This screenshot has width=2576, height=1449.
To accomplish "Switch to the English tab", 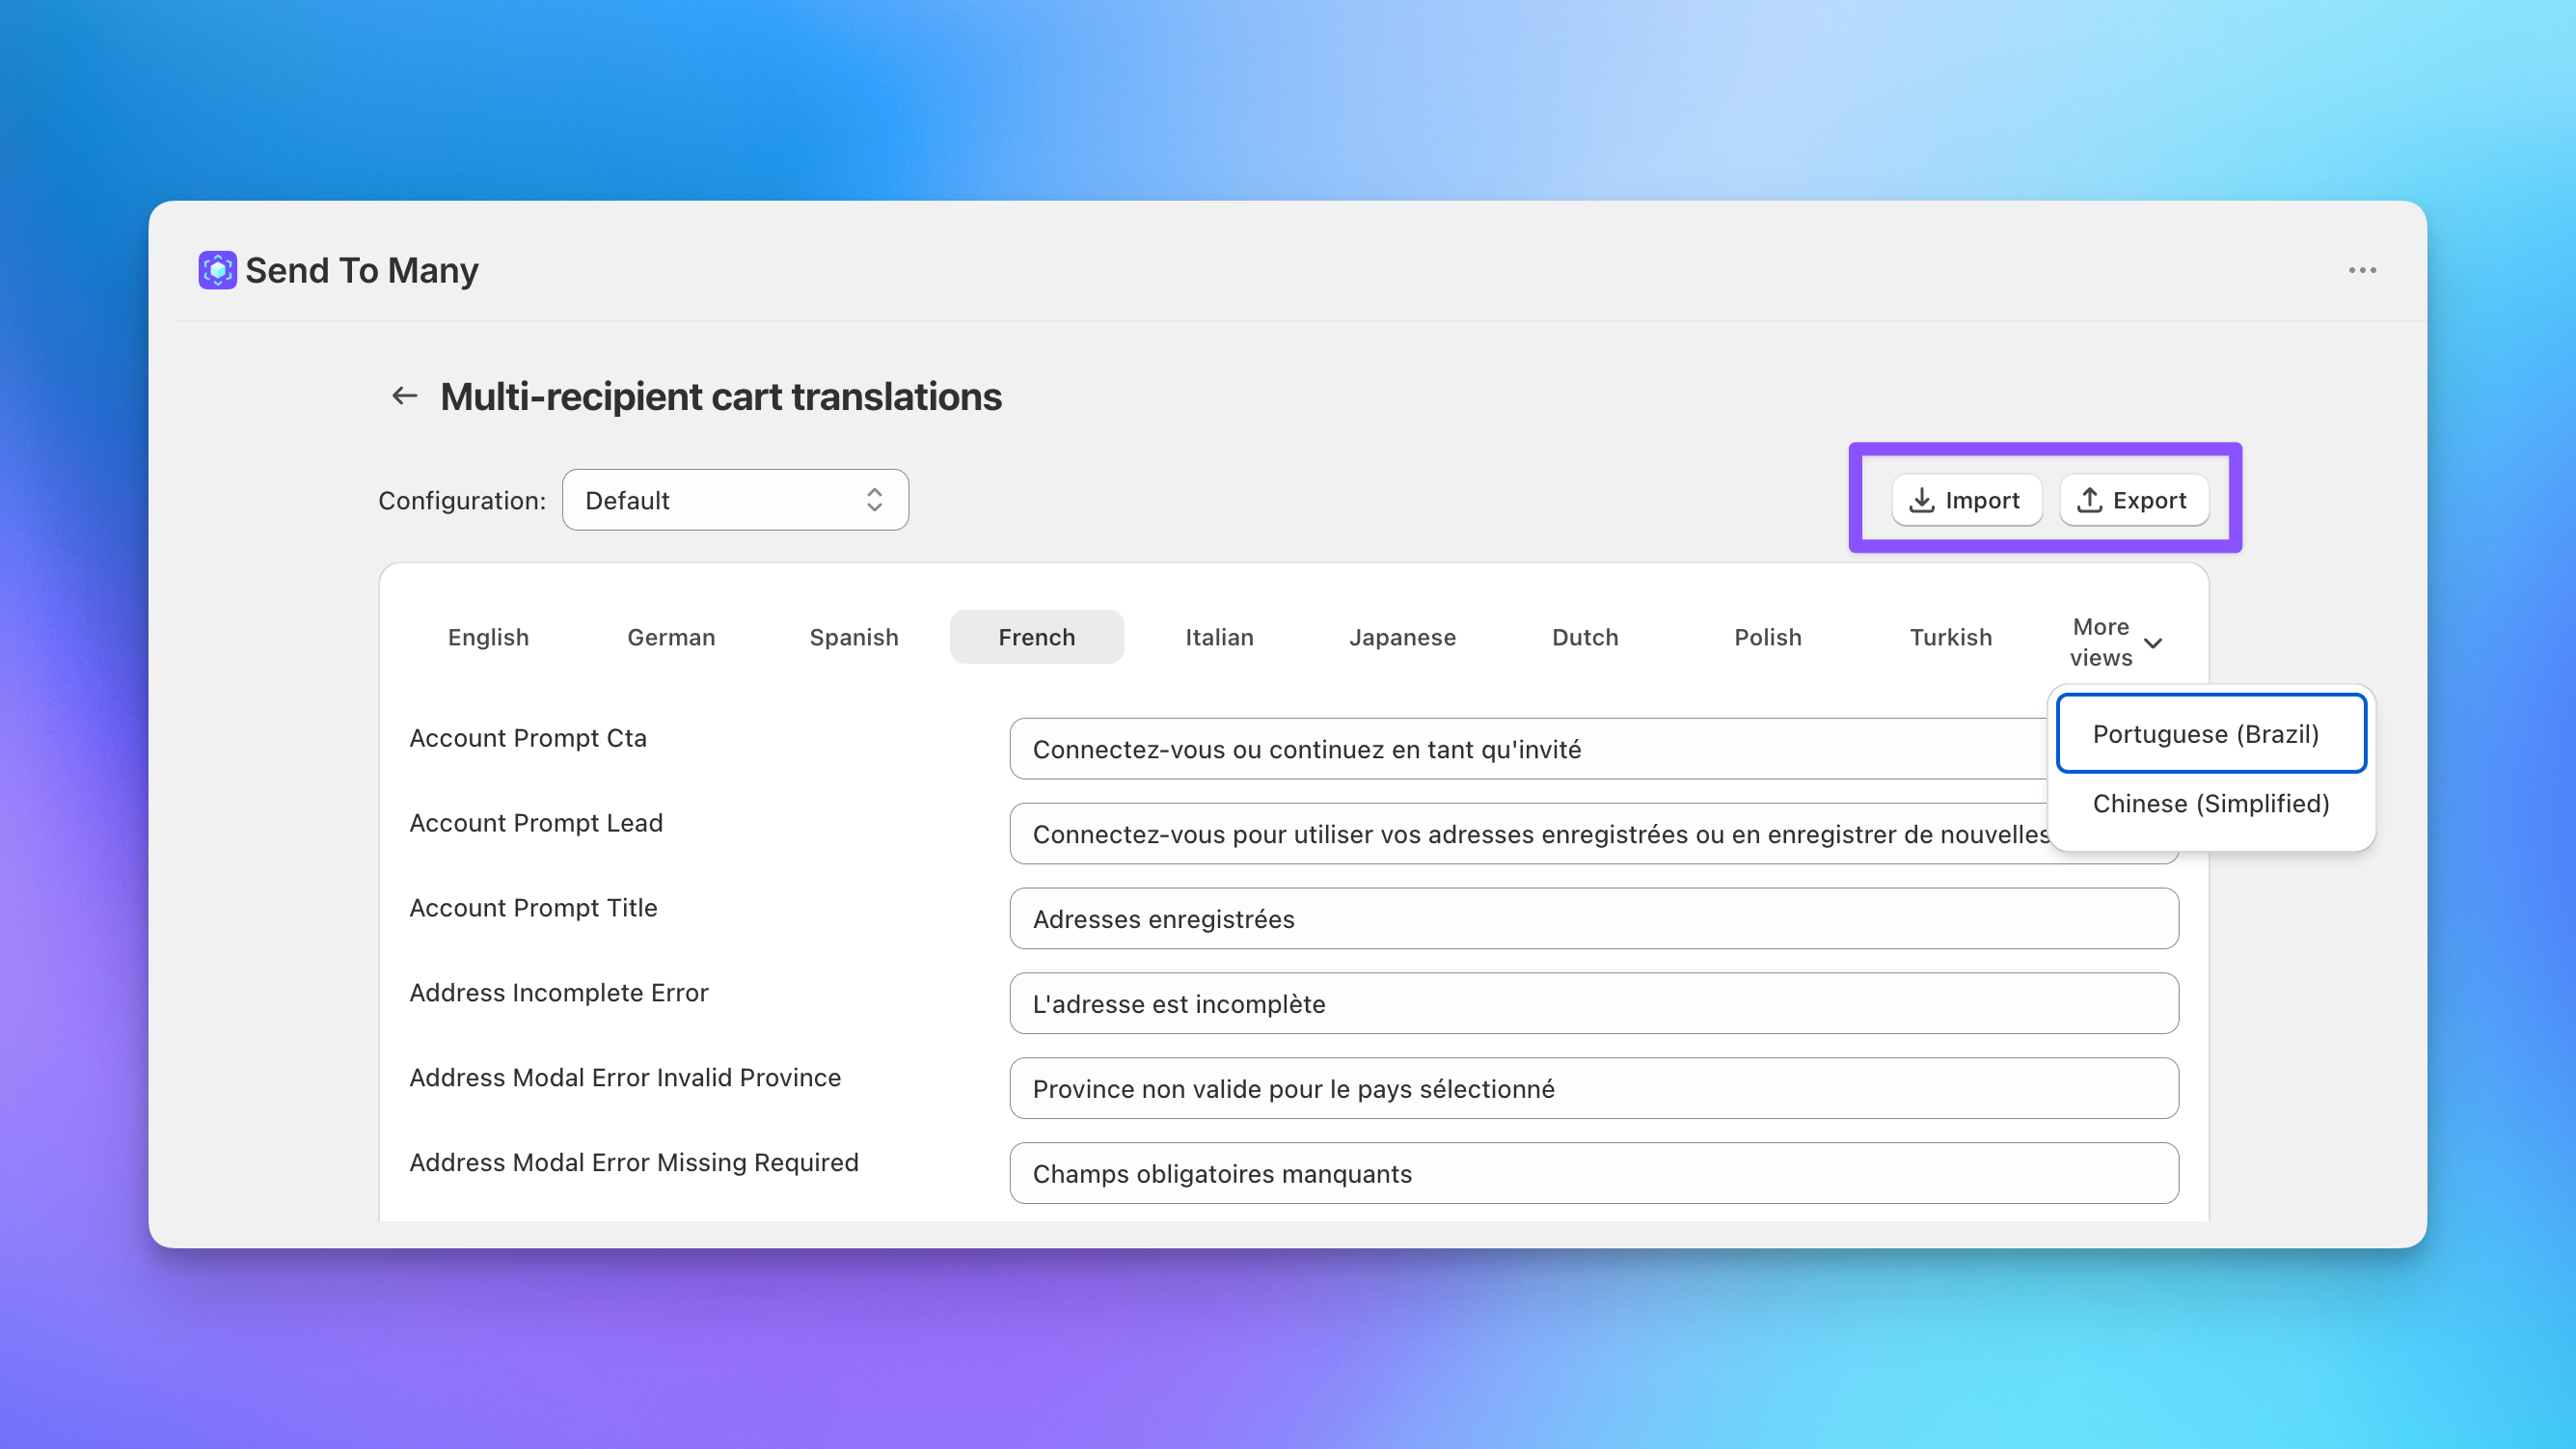I will pyautogui.click(x=488, y=637).
